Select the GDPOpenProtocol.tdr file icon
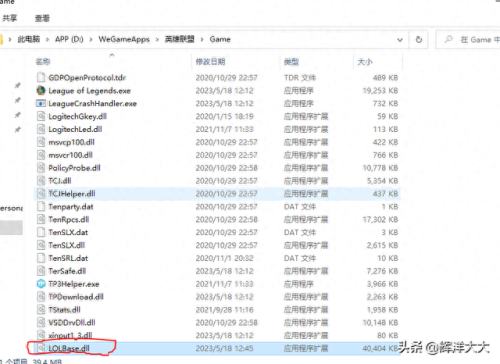 click(x=41, y=77)
